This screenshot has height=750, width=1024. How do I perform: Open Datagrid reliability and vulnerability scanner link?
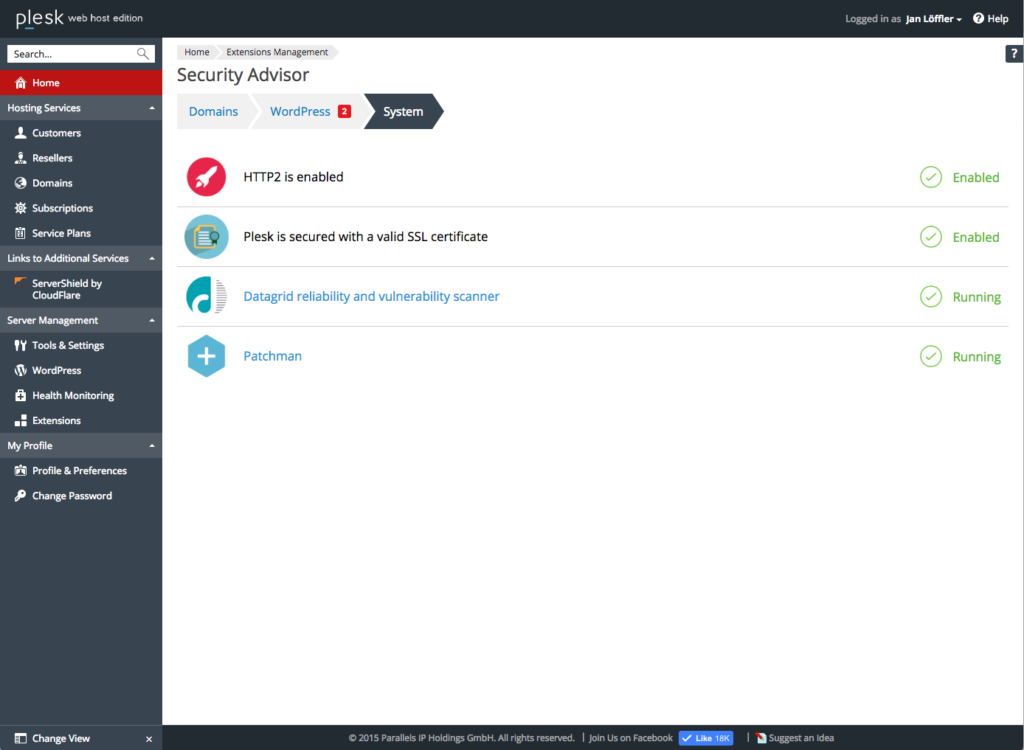tap(371, 296)
